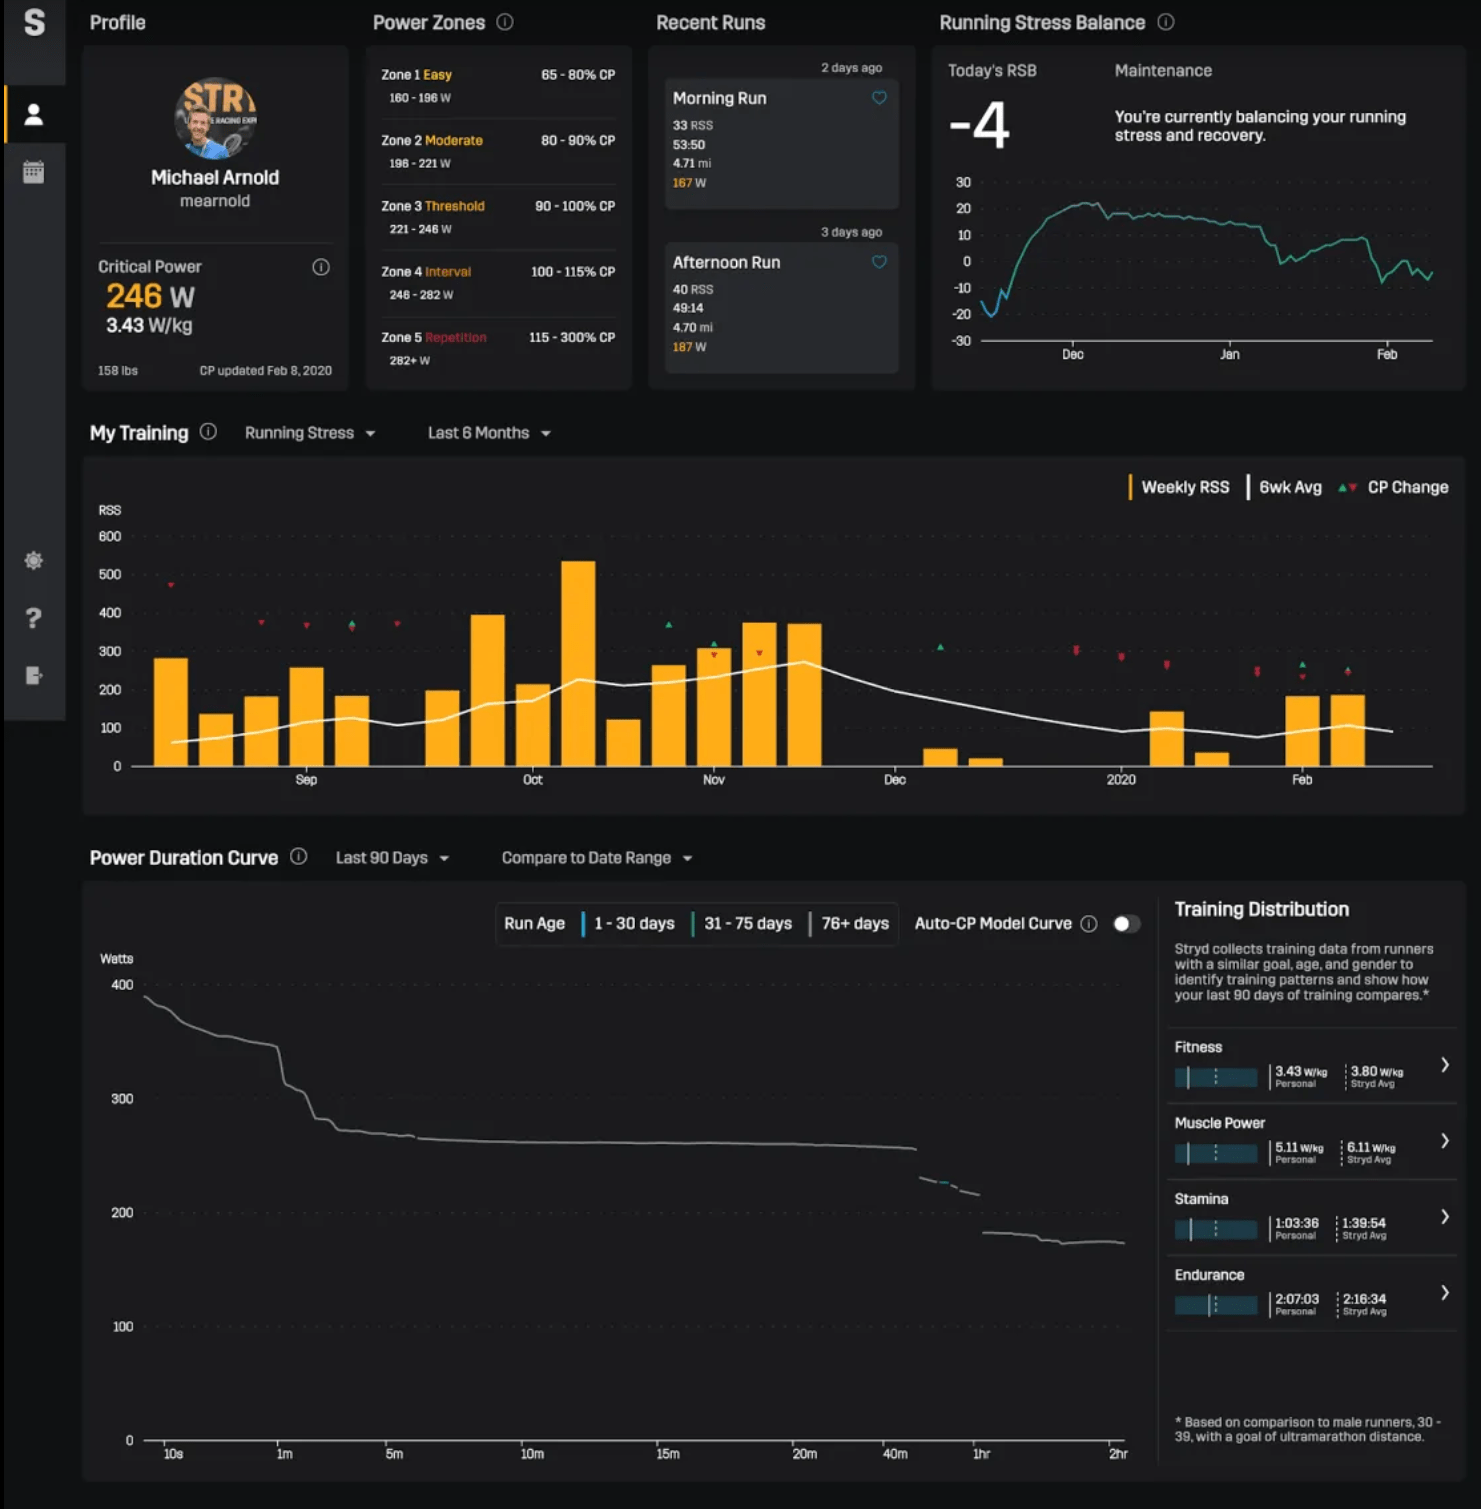Image resolution: width=1481 pixels, height=1509 pixels.
Task: Open the Compare to Date Range dropdown
Action: [595, 857]
